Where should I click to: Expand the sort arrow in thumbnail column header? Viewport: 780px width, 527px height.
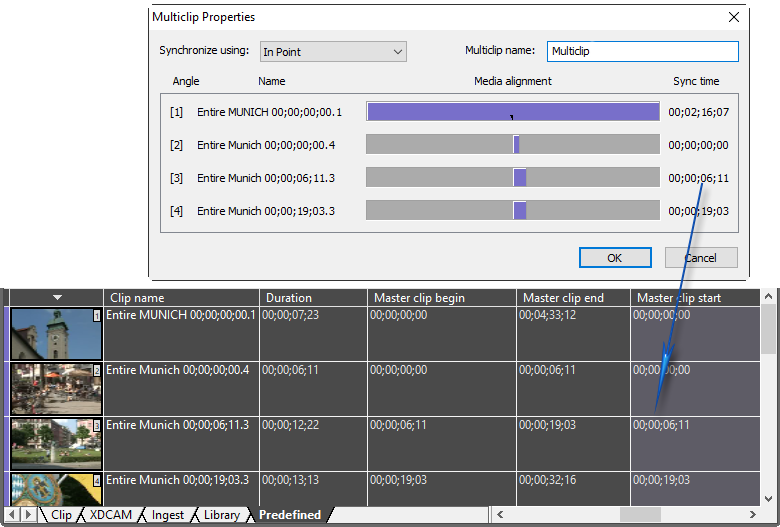57,297
